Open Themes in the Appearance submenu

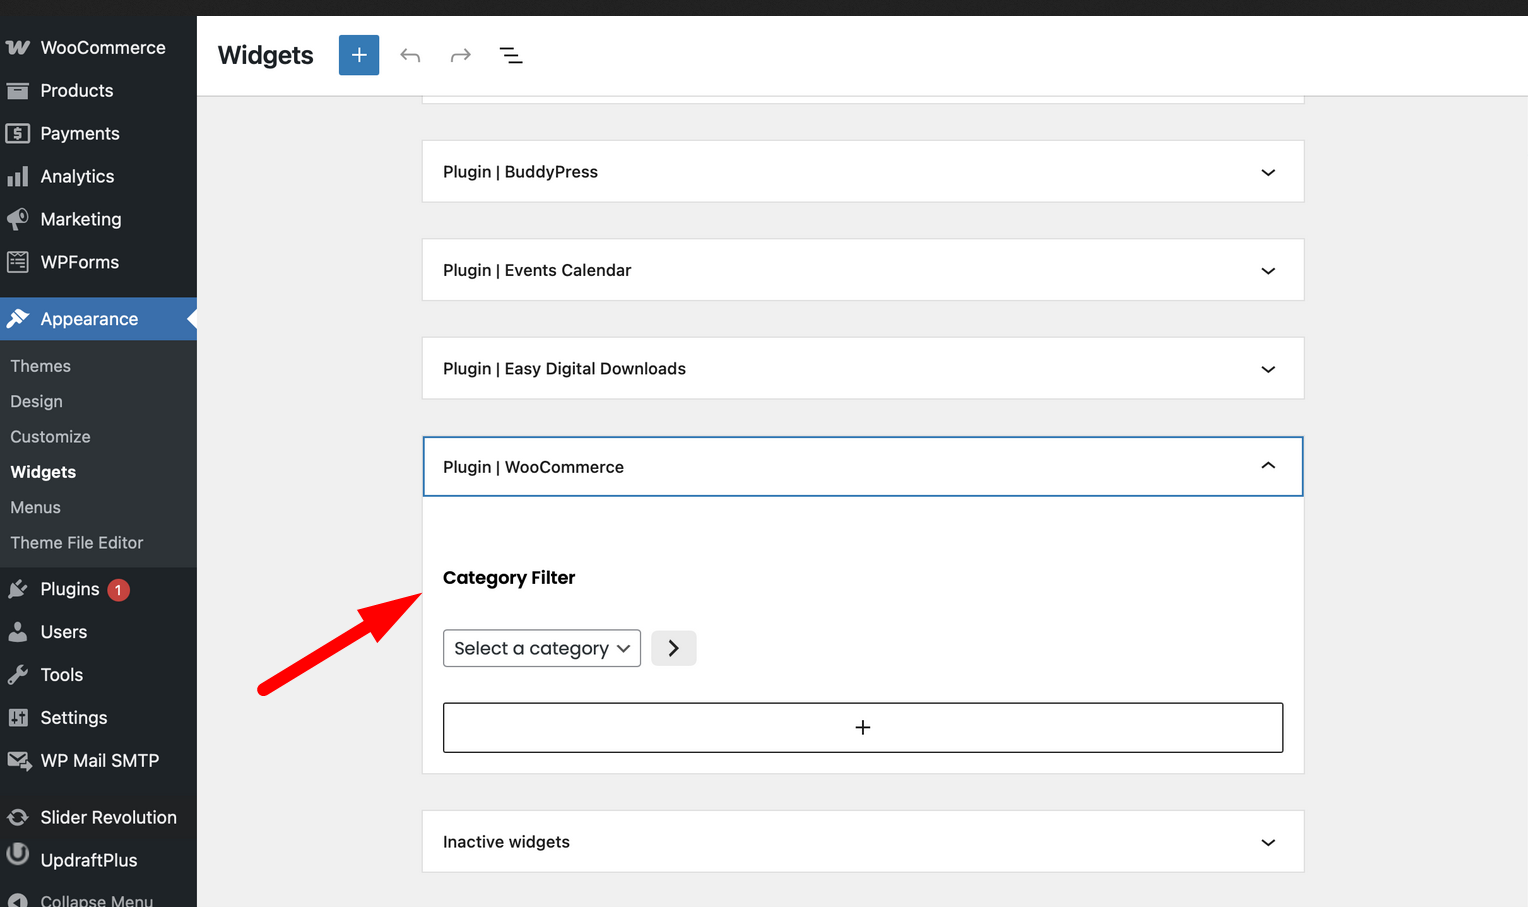[41, 366]
